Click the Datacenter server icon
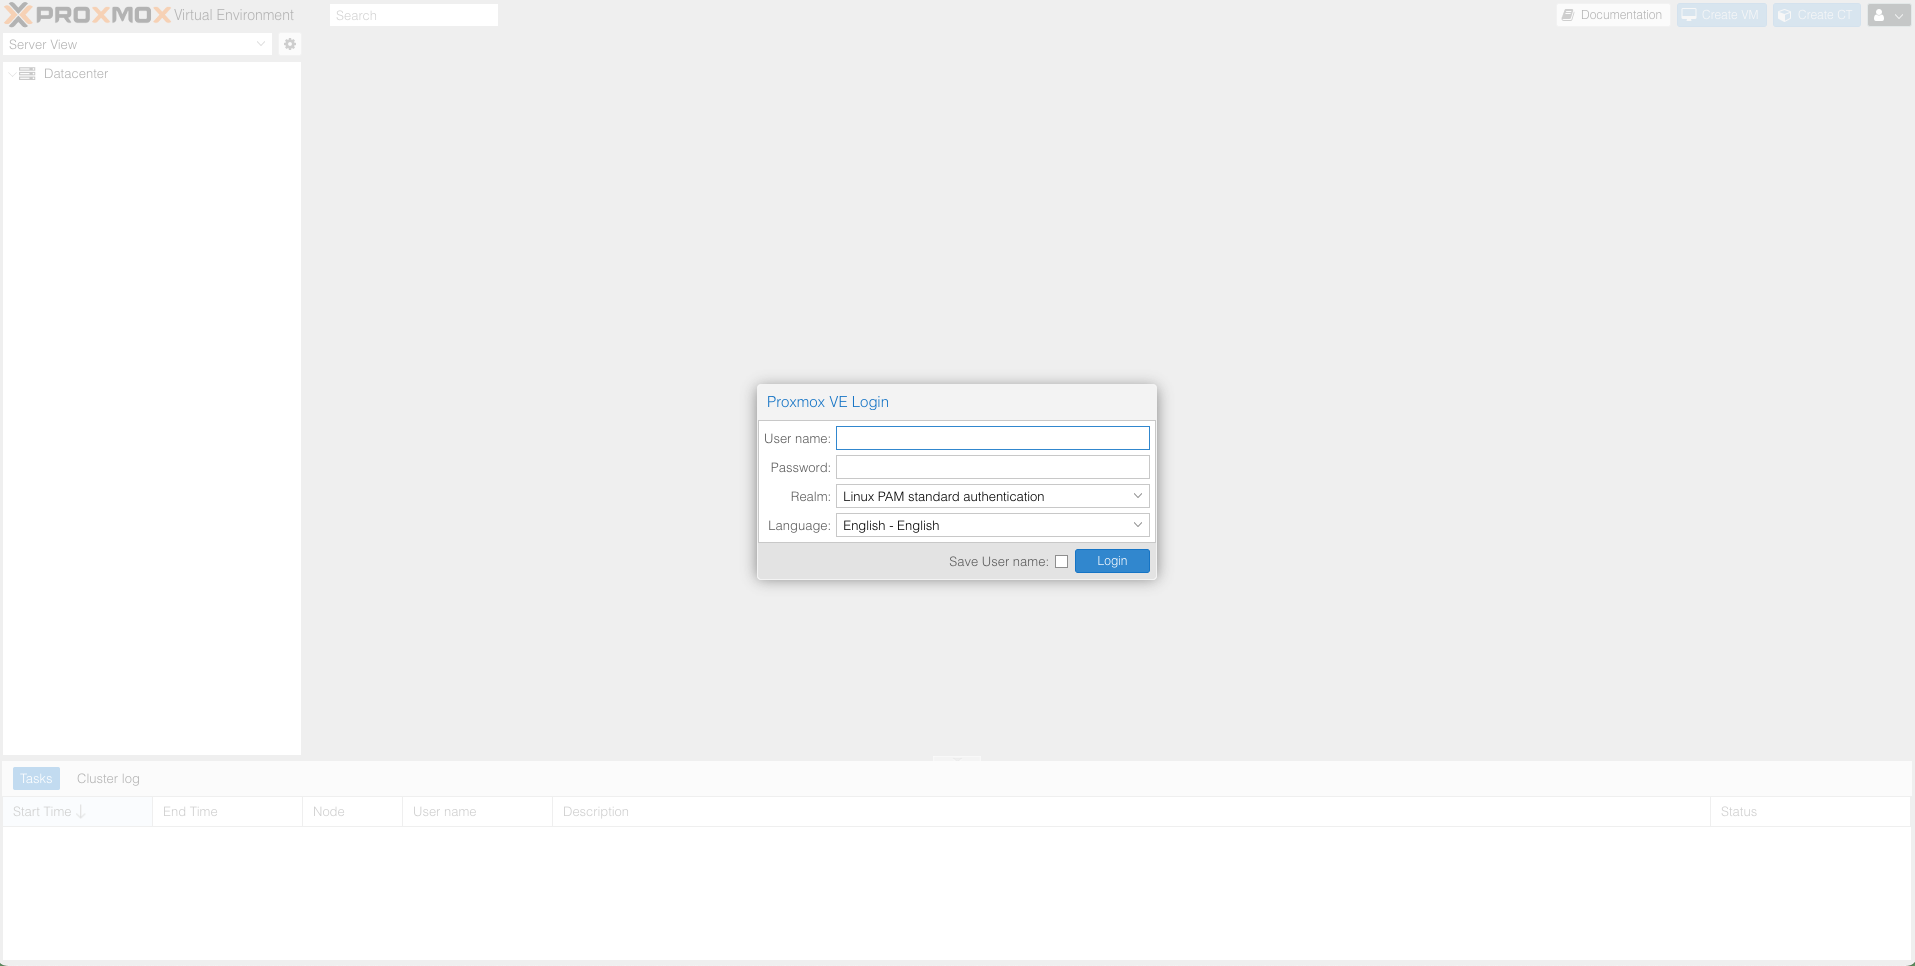The image size is (1915, 966). click(x=27, y=74)
